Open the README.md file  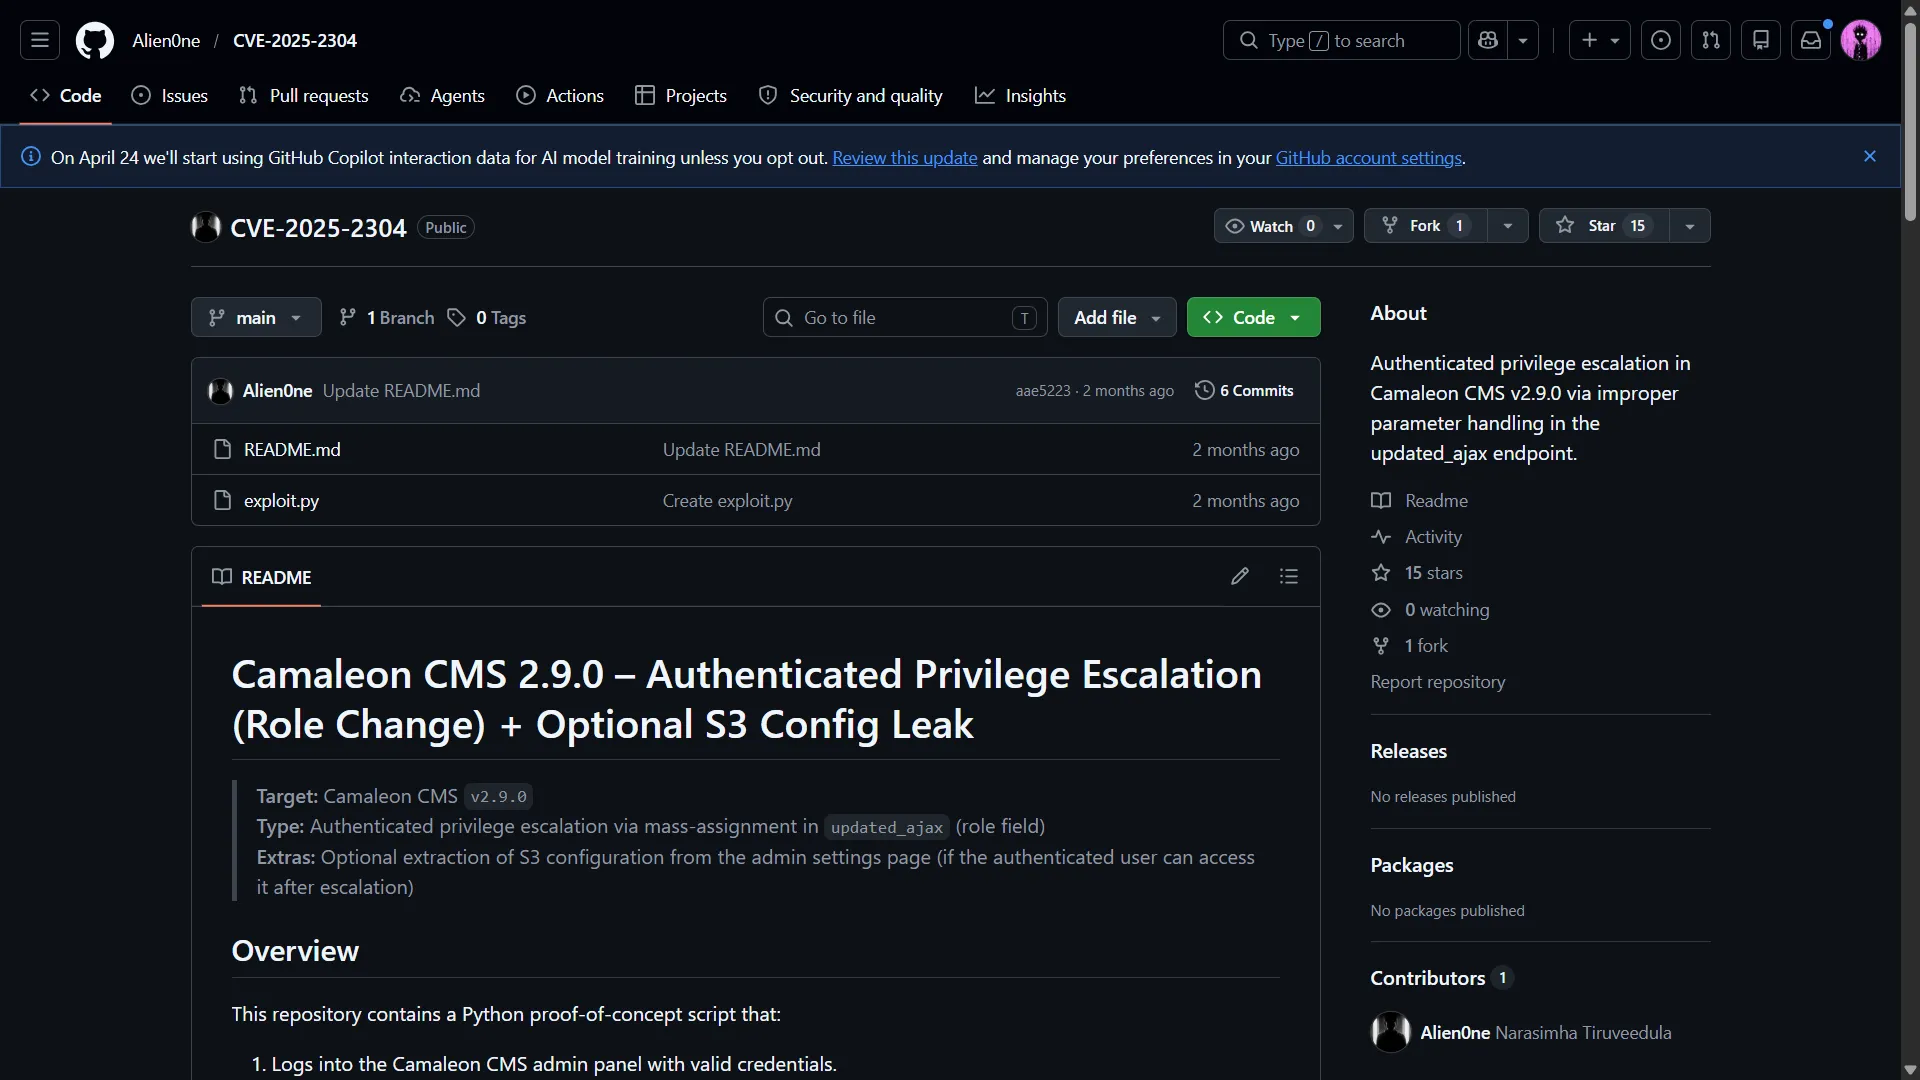pyautogui.click(x=292, y=449)
